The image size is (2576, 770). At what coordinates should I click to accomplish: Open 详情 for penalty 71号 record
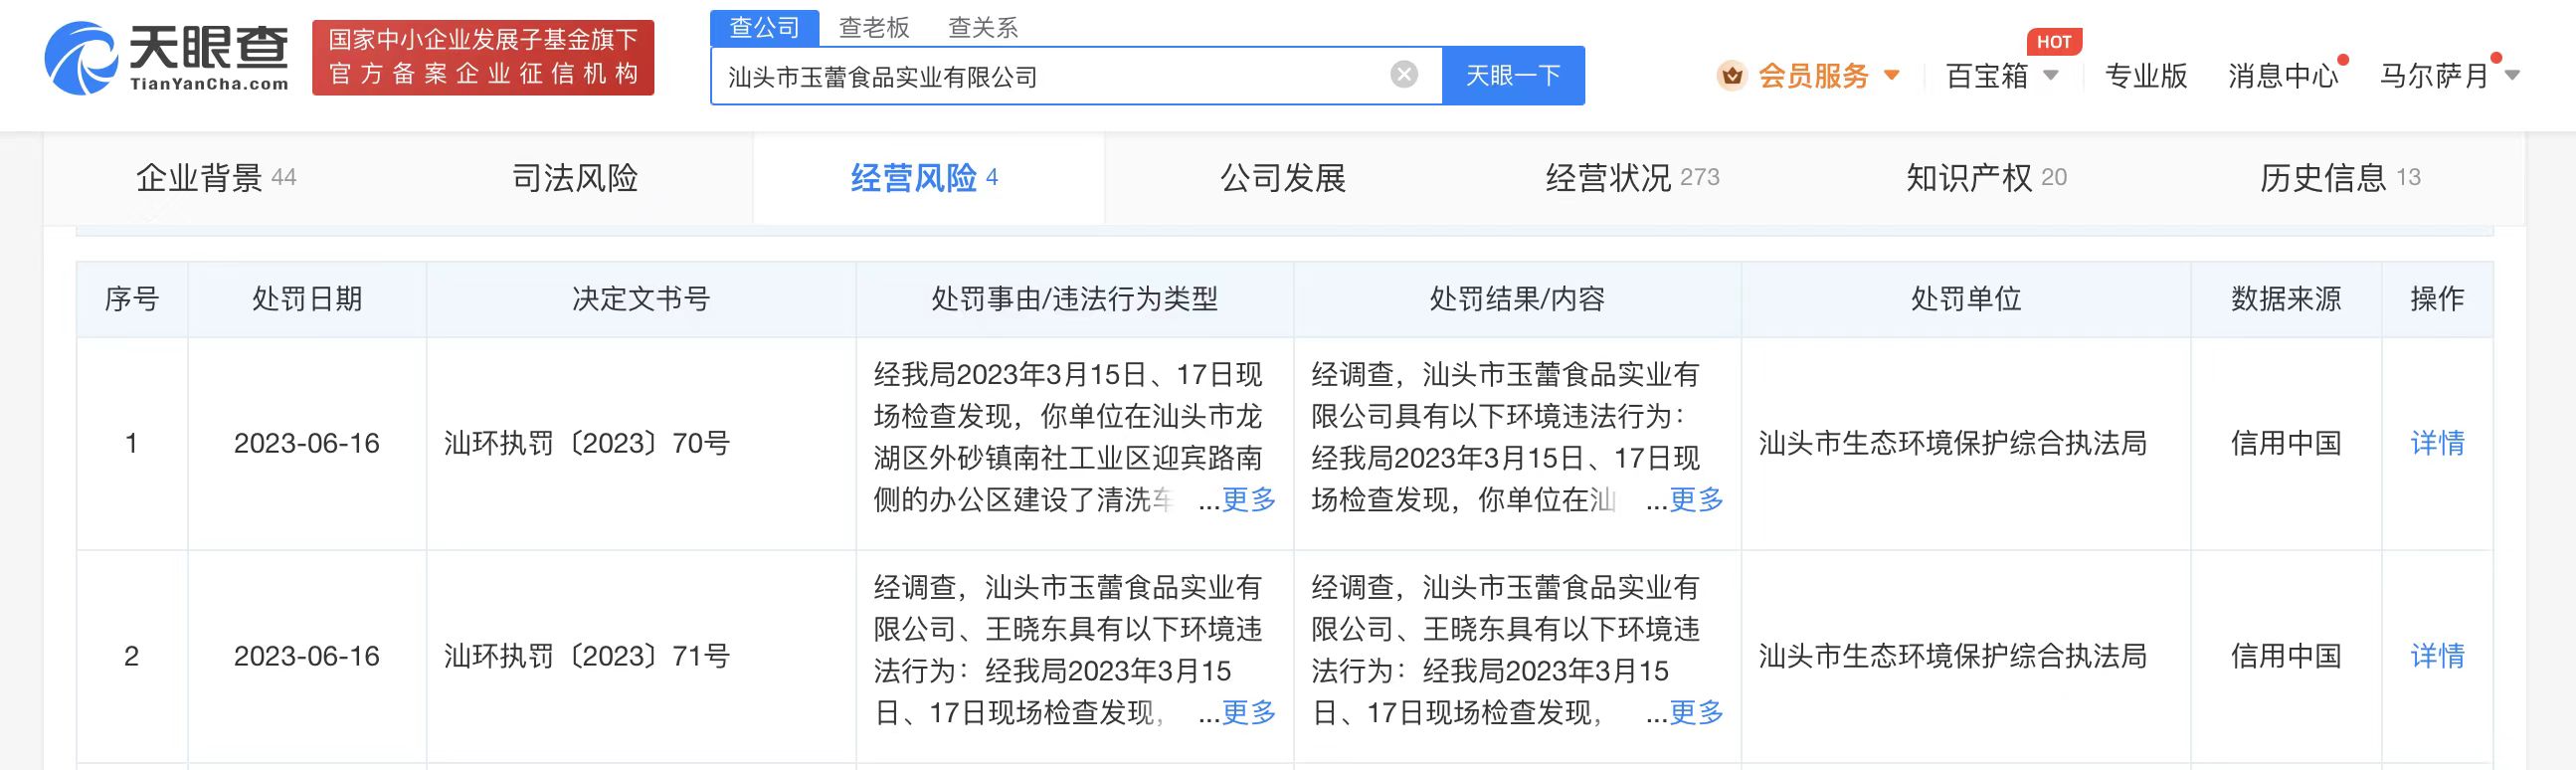point(2437,656)
